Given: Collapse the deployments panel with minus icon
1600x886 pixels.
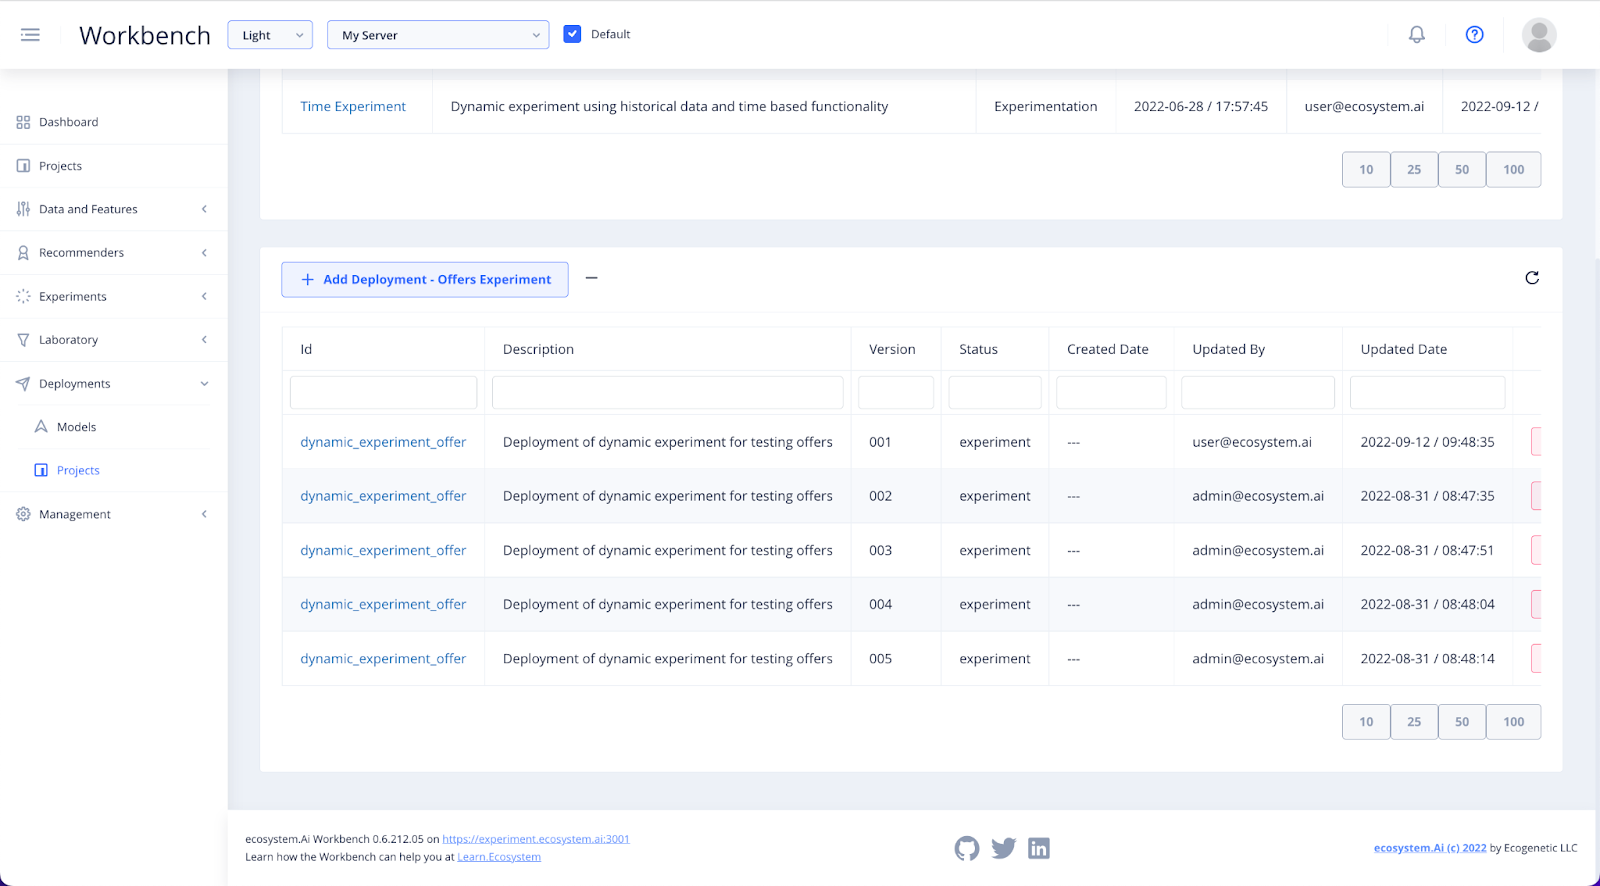Looking at the screenshot, I should pyautogui.click(x=592, y=278).
